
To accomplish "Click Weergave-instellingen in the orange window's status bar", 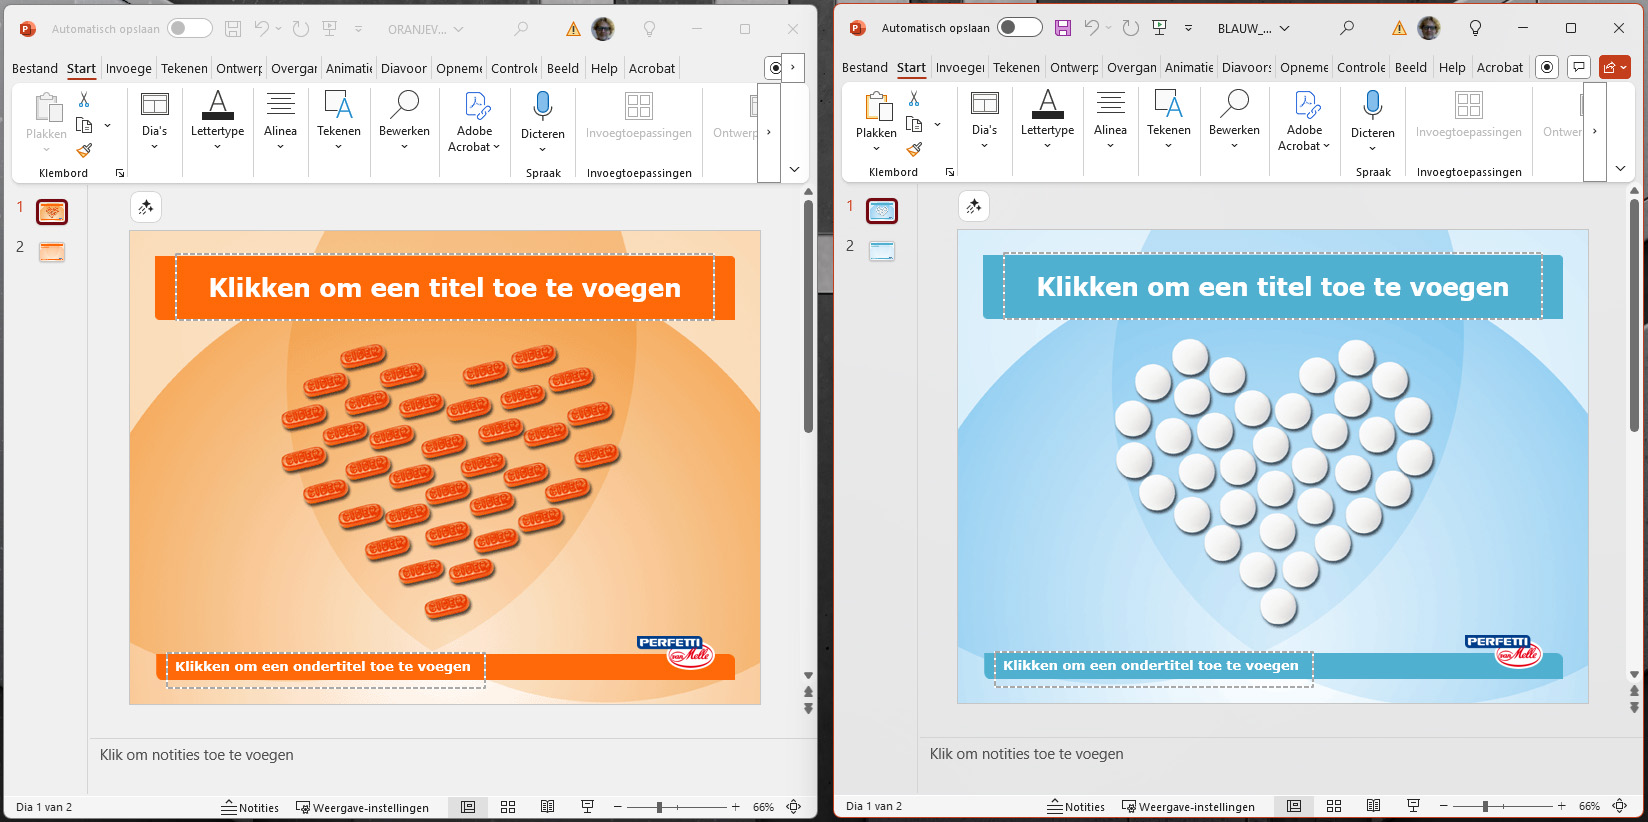I will 362,807.
